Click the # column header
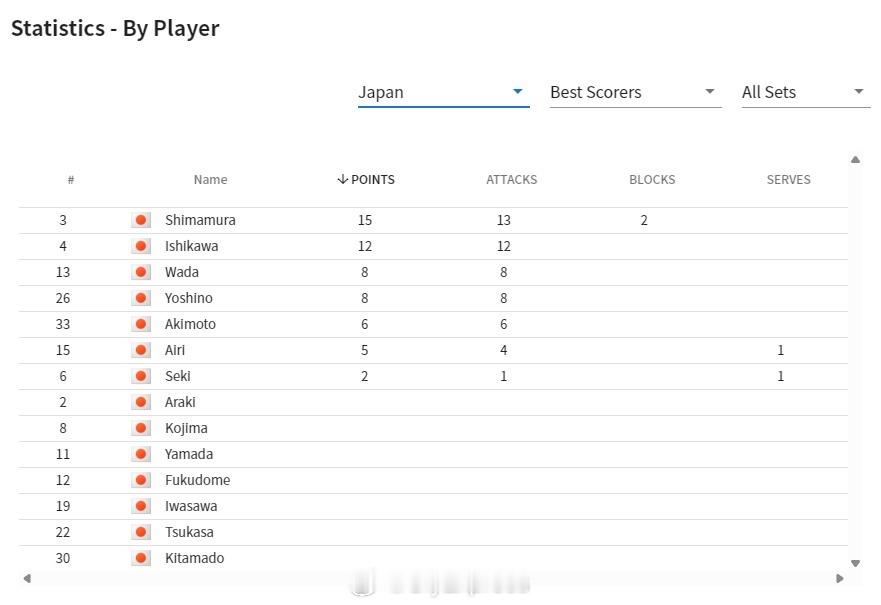This screenshot has width=881, height=605. [71, 180]
